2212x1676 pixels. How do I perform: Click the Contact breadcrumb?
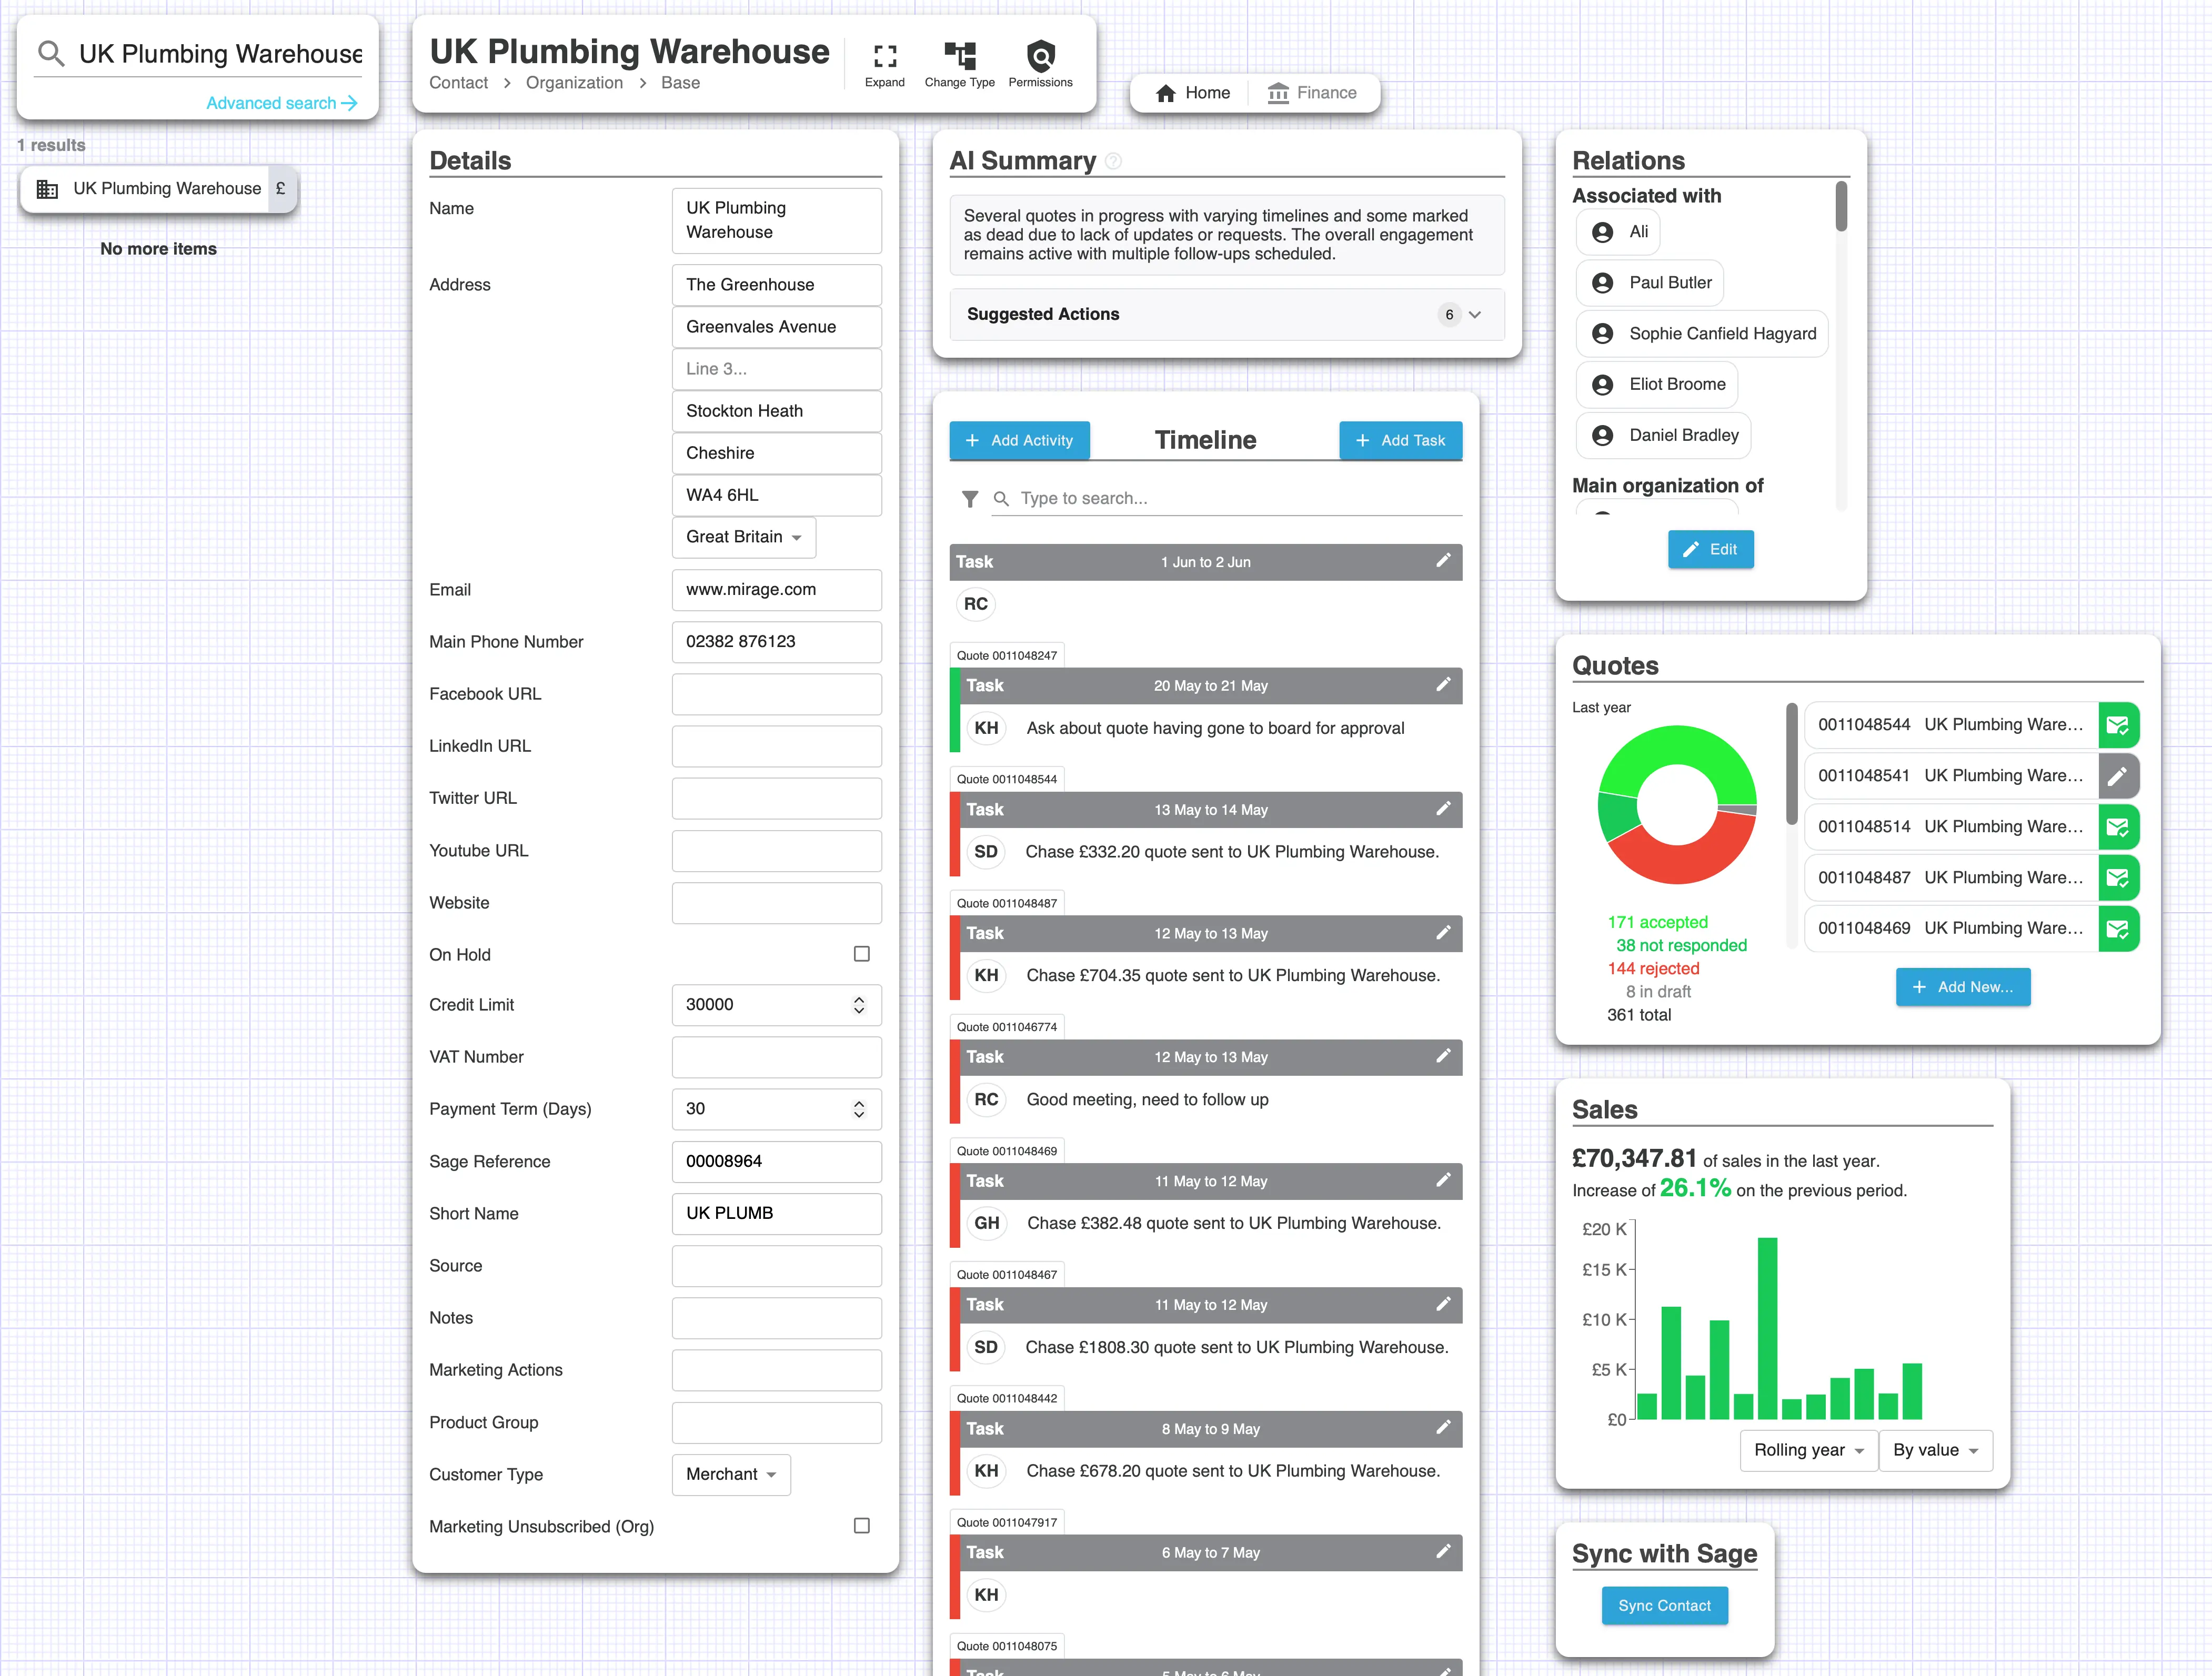(x=458, y=83)
